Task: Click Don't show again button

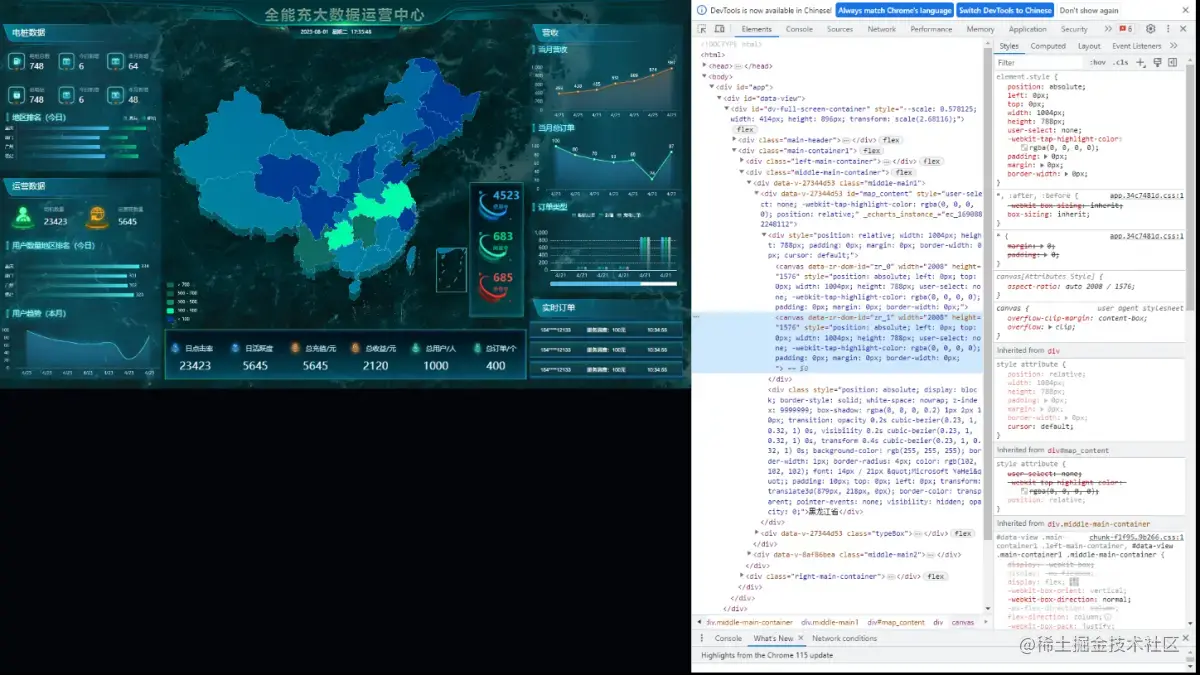Action: (x=1089, y=10)
